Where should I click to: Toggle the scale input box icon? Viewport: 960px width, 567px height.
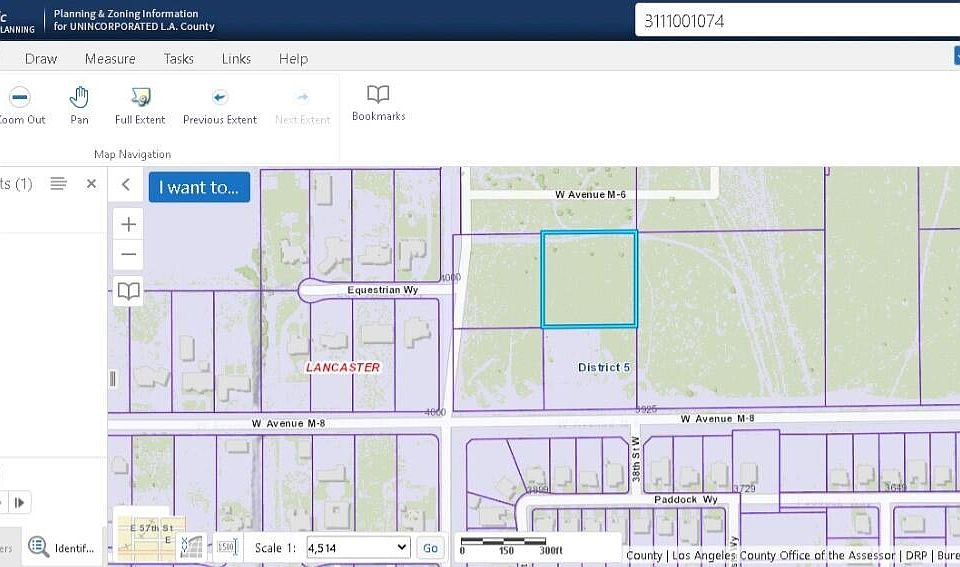226,546
